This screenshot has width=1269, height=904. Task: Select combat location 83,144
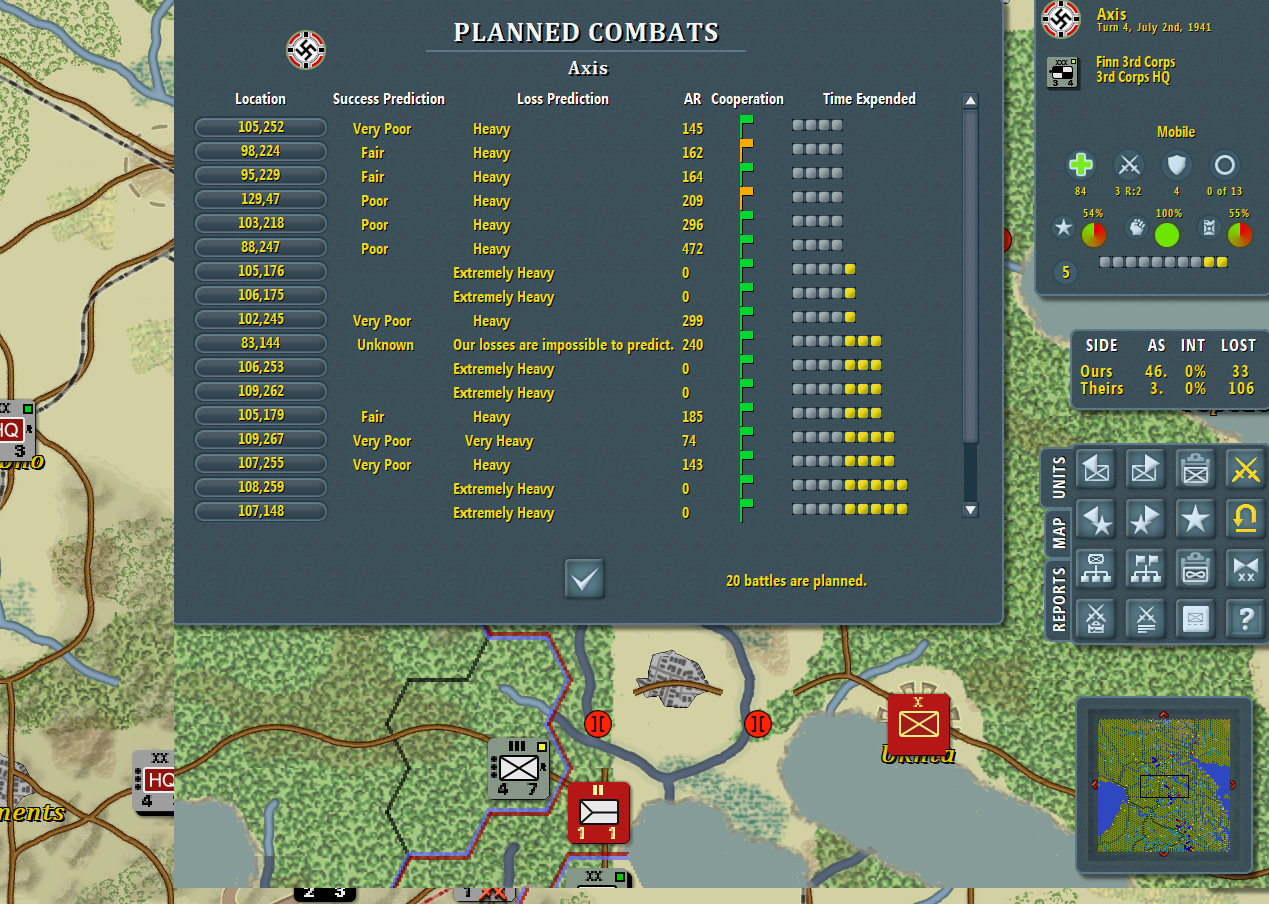pyautogui.click(x=261, y=344)
